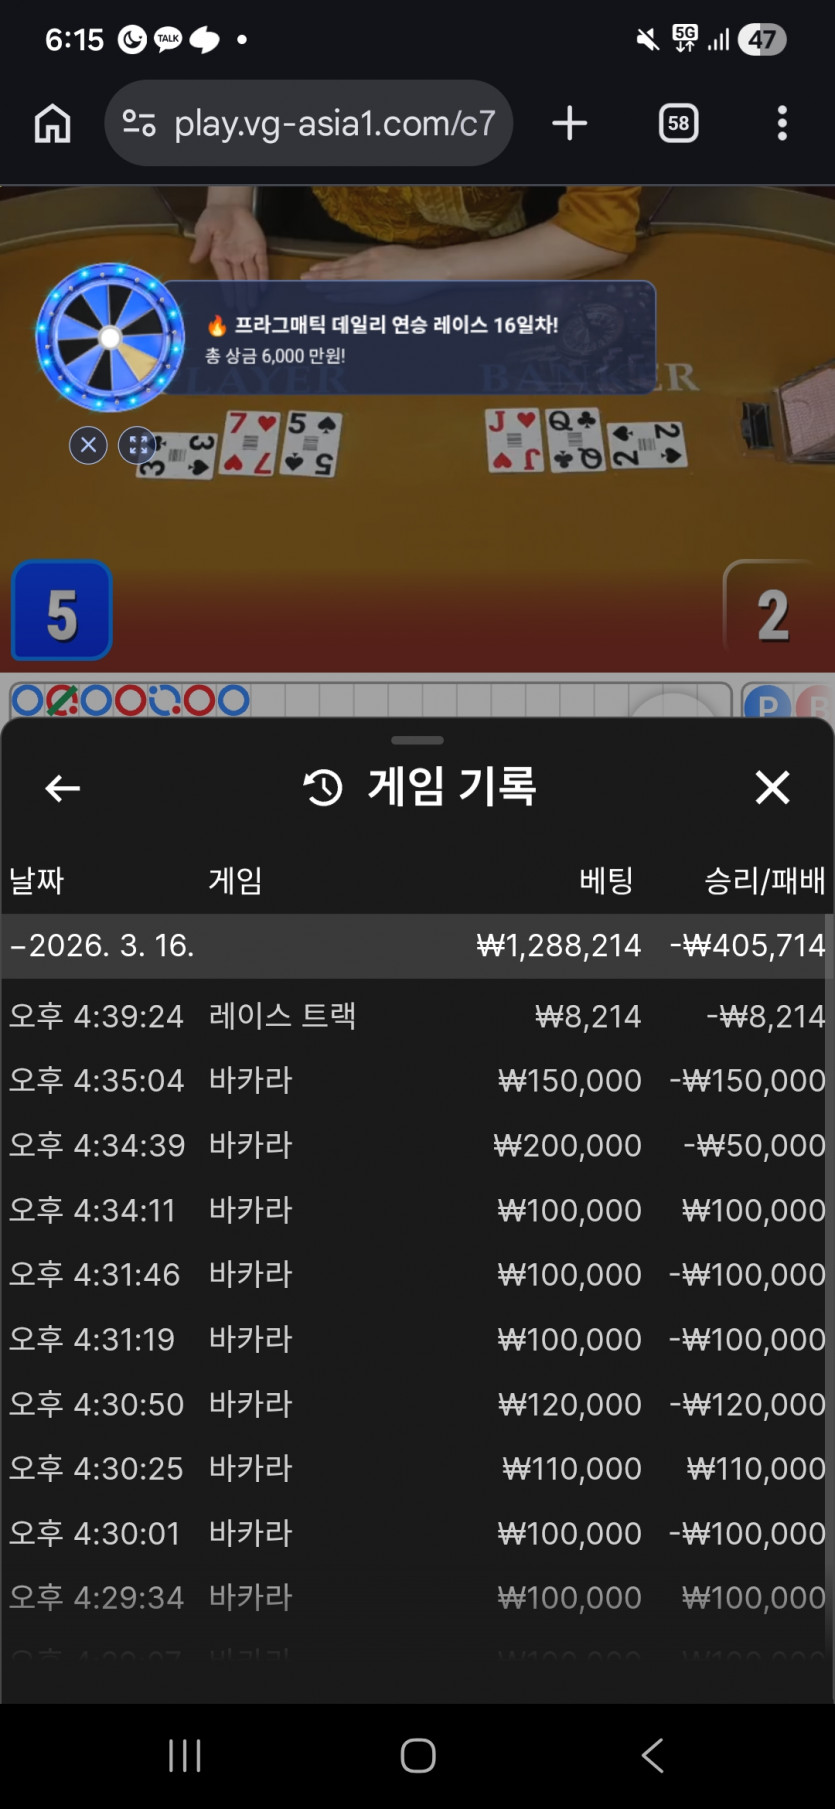835x1809 pixels.
Task: Expand the race wheel promo widget
Action: [x=137, y=444]
